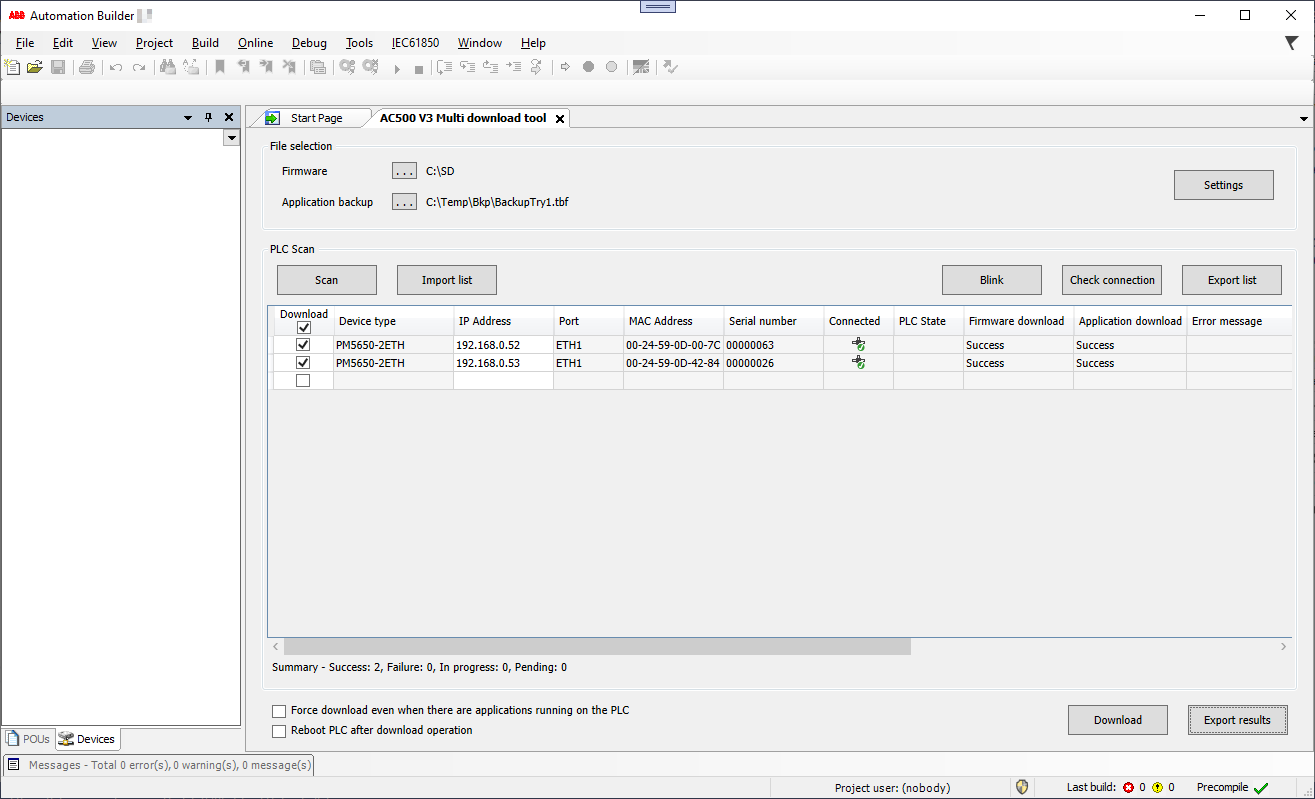The width and height of the screenshot is (1315, 799).
Task: Click the Settings button
Action: click(x=1224, y=185)
